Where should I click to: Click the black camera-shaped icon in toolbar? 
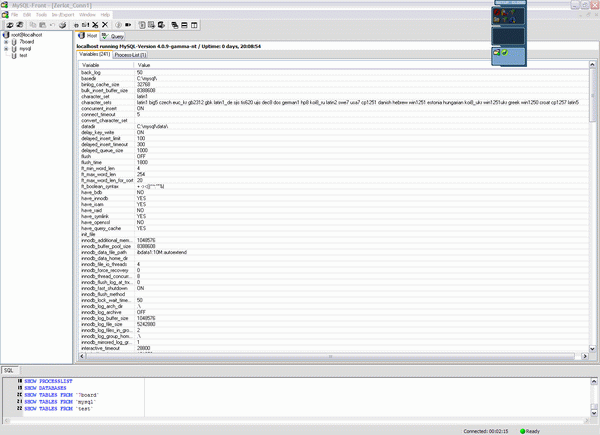[128, 25]
